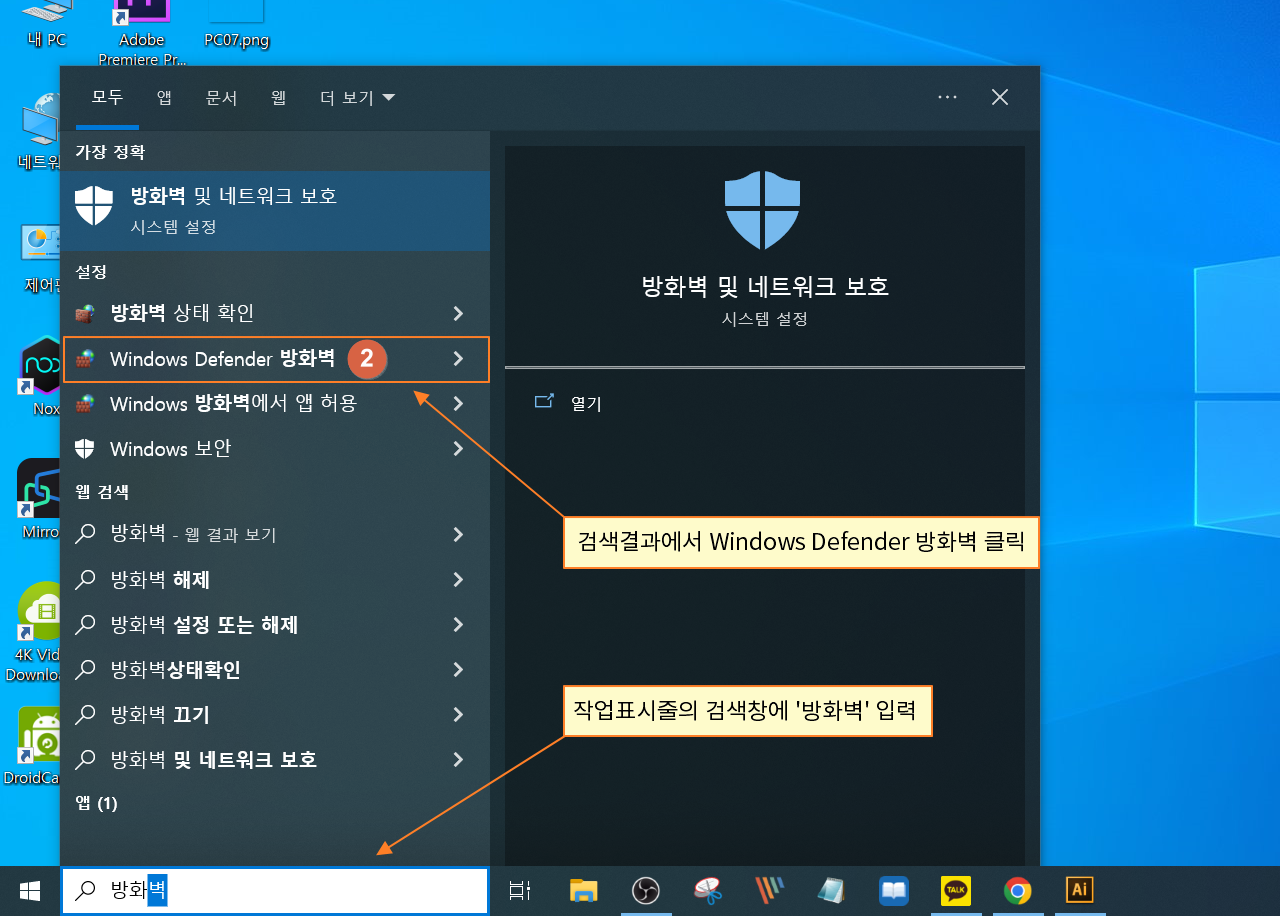
Task: Click the 방화벽 끄기 web suggestion
Action: [x=275, y=715]
